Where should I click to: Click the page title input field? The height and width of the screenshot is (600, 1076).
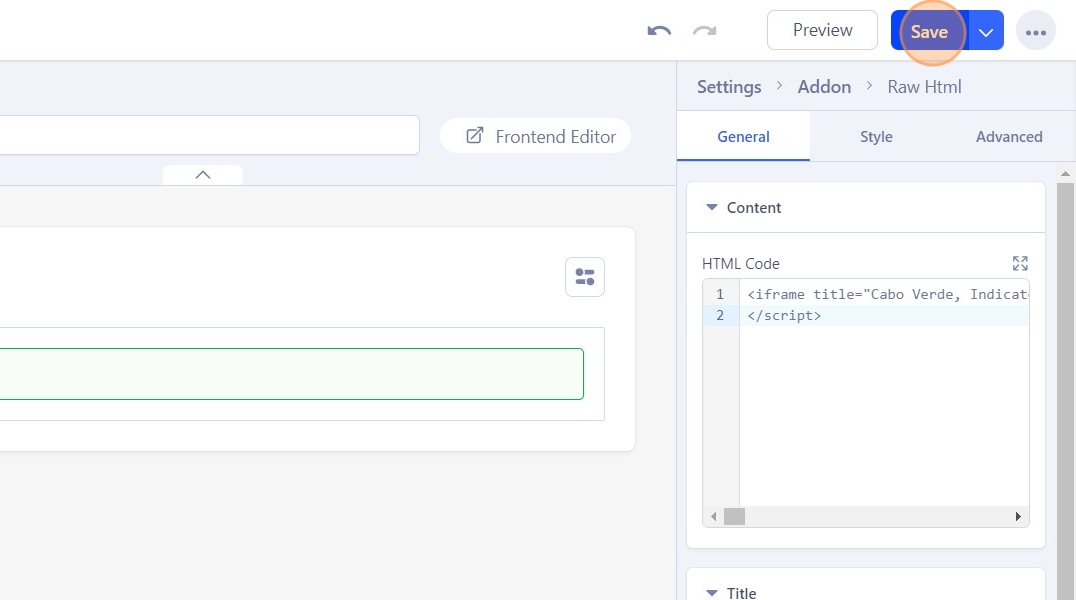209,135
